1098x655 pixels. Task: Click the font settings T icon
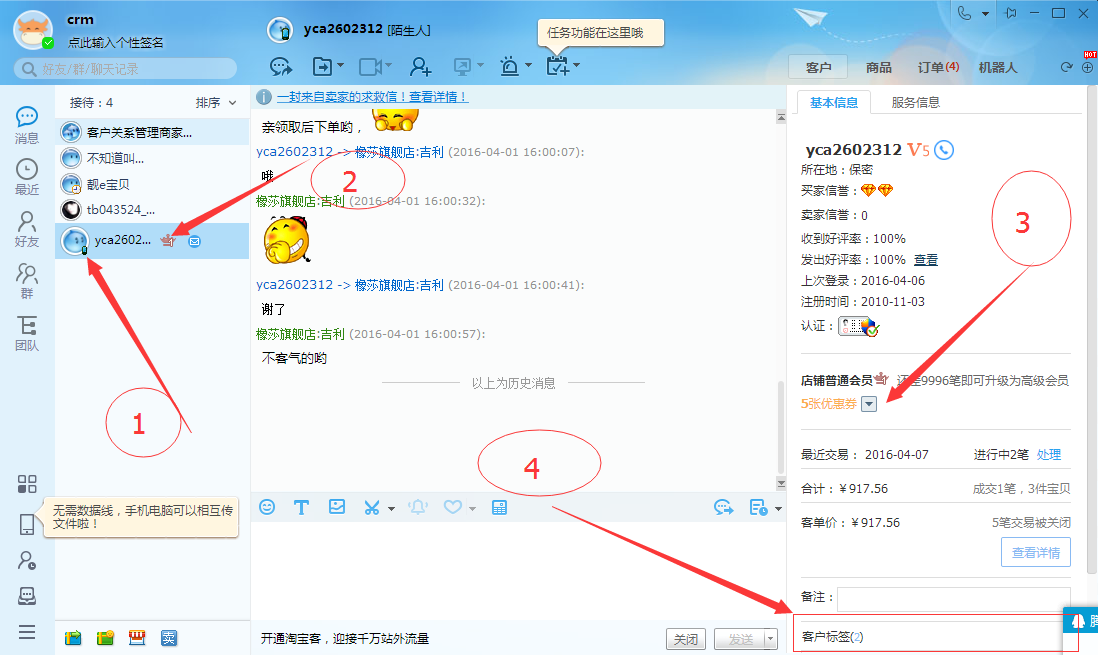pyautogui.click(x=300, y=507)
